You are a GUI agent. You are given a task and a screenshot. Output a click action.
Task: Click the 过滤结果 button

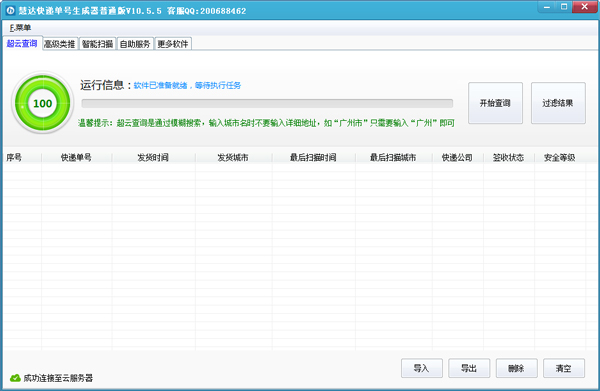[x=558, y=103]
